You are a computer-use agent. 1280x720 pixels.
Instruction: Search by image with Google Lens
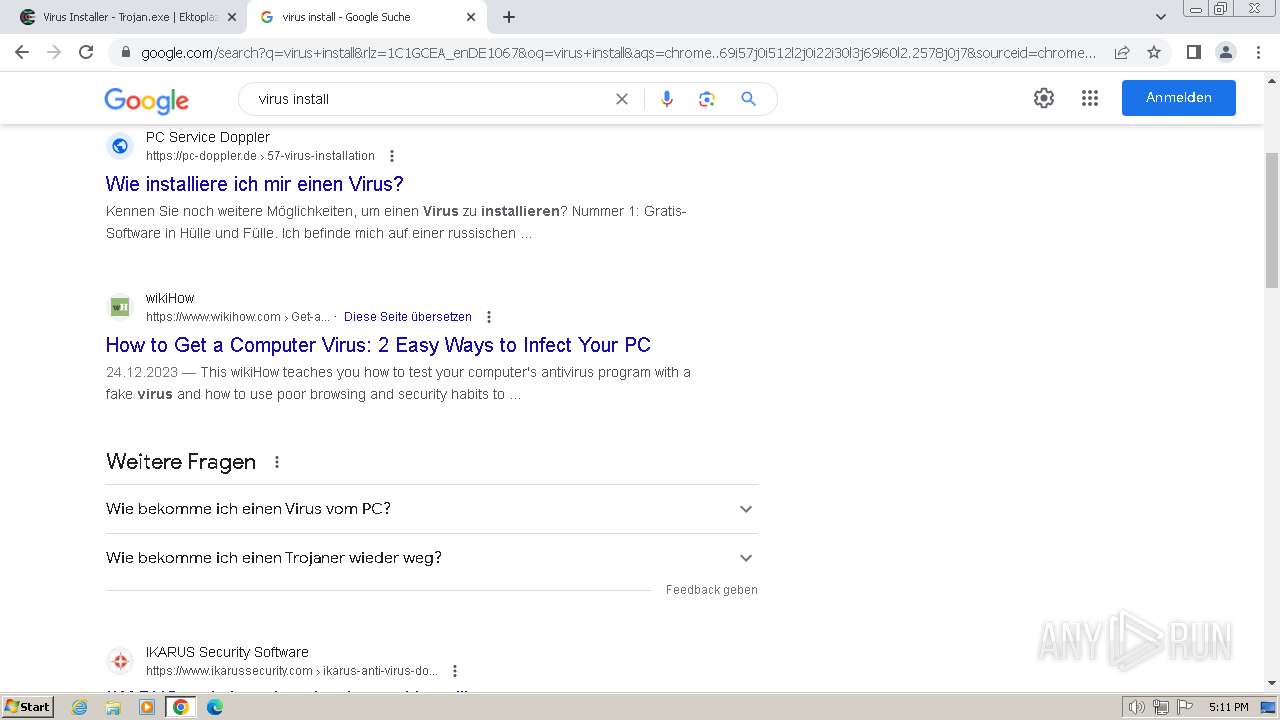point(707,99)
